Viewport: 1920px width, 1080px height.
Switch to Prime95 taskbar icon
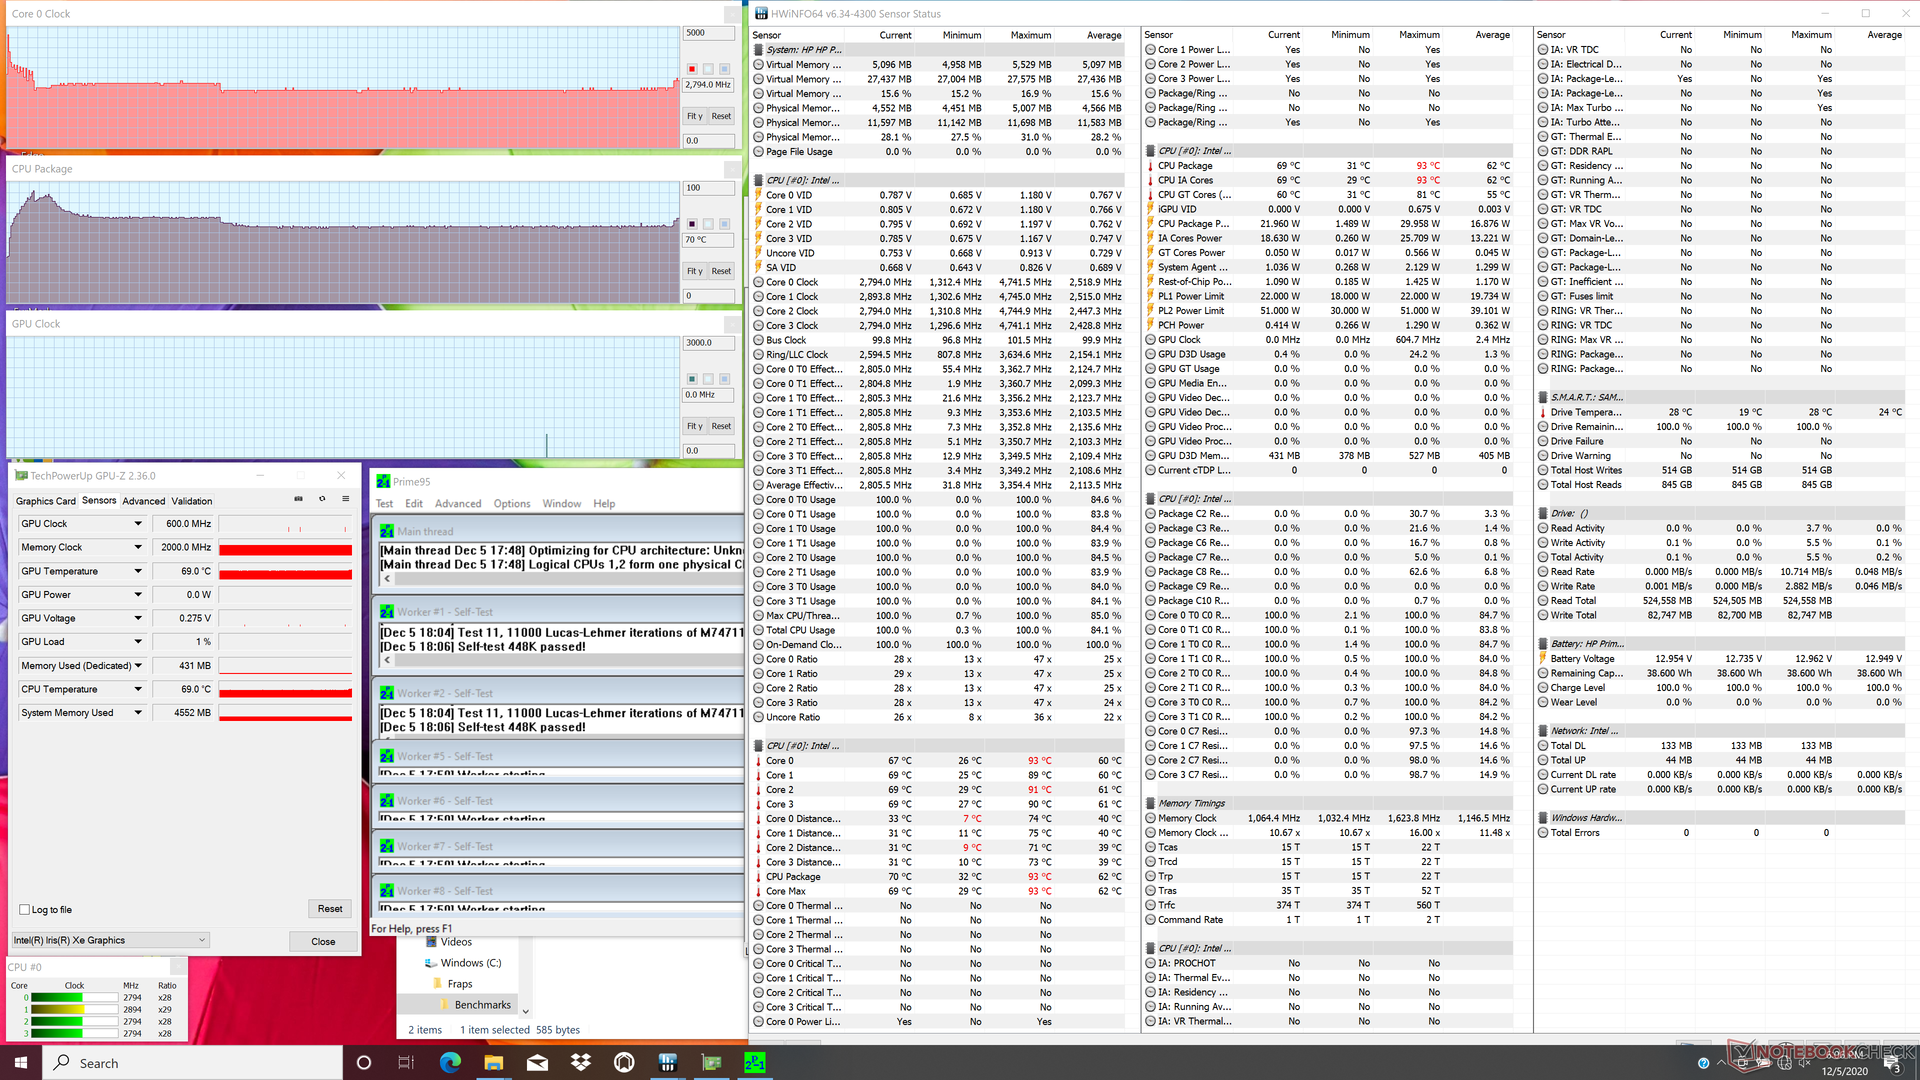point(755,1062)
